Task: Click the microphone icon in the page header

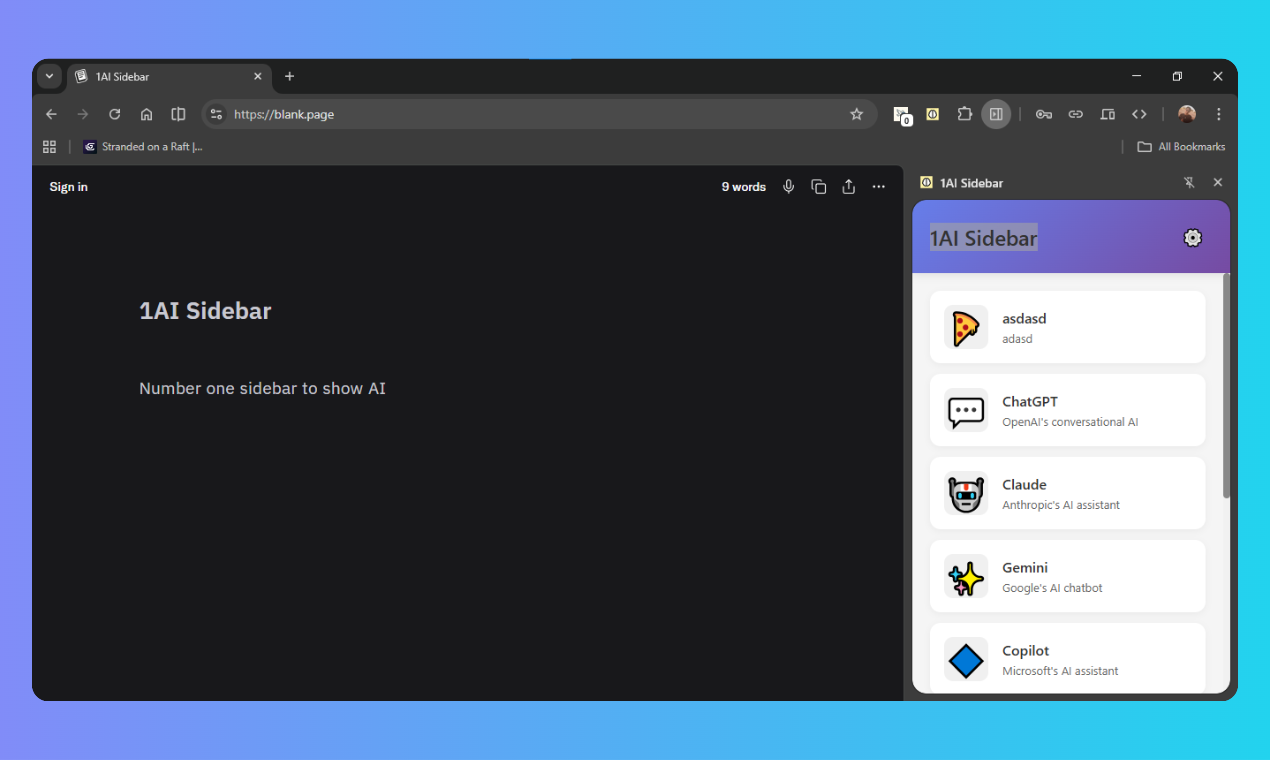Action: tap(788, 187)
